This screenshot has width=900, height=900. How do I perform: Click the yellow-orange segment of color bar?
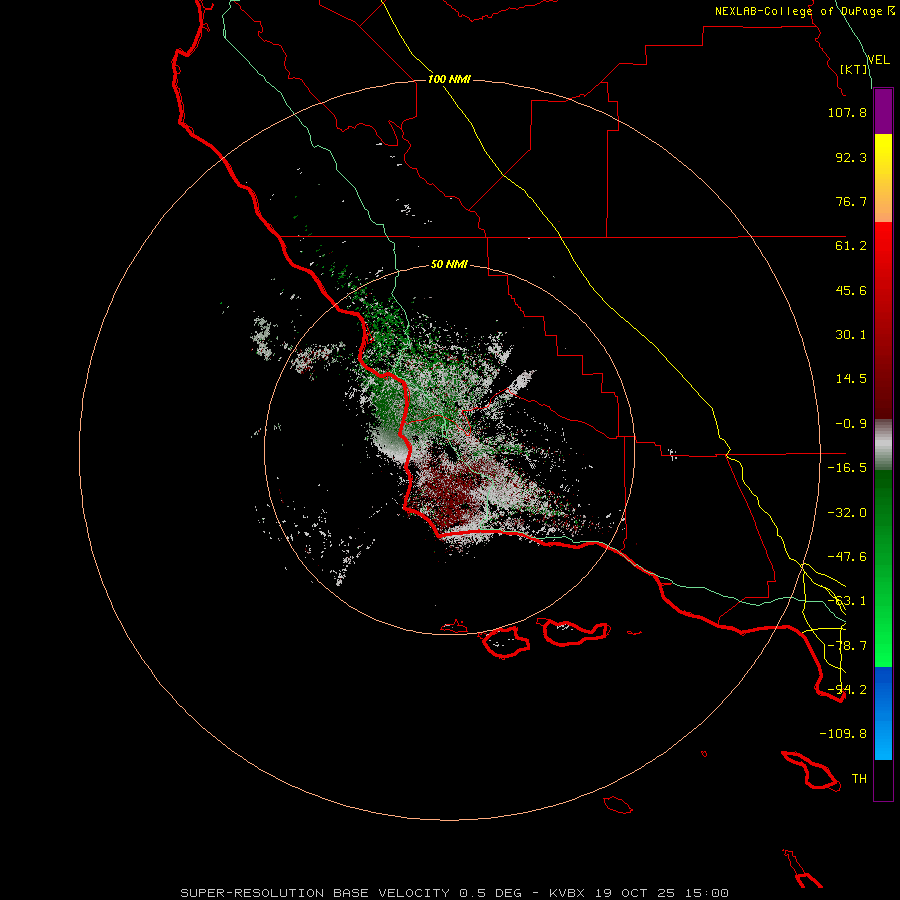click(883, 178)
